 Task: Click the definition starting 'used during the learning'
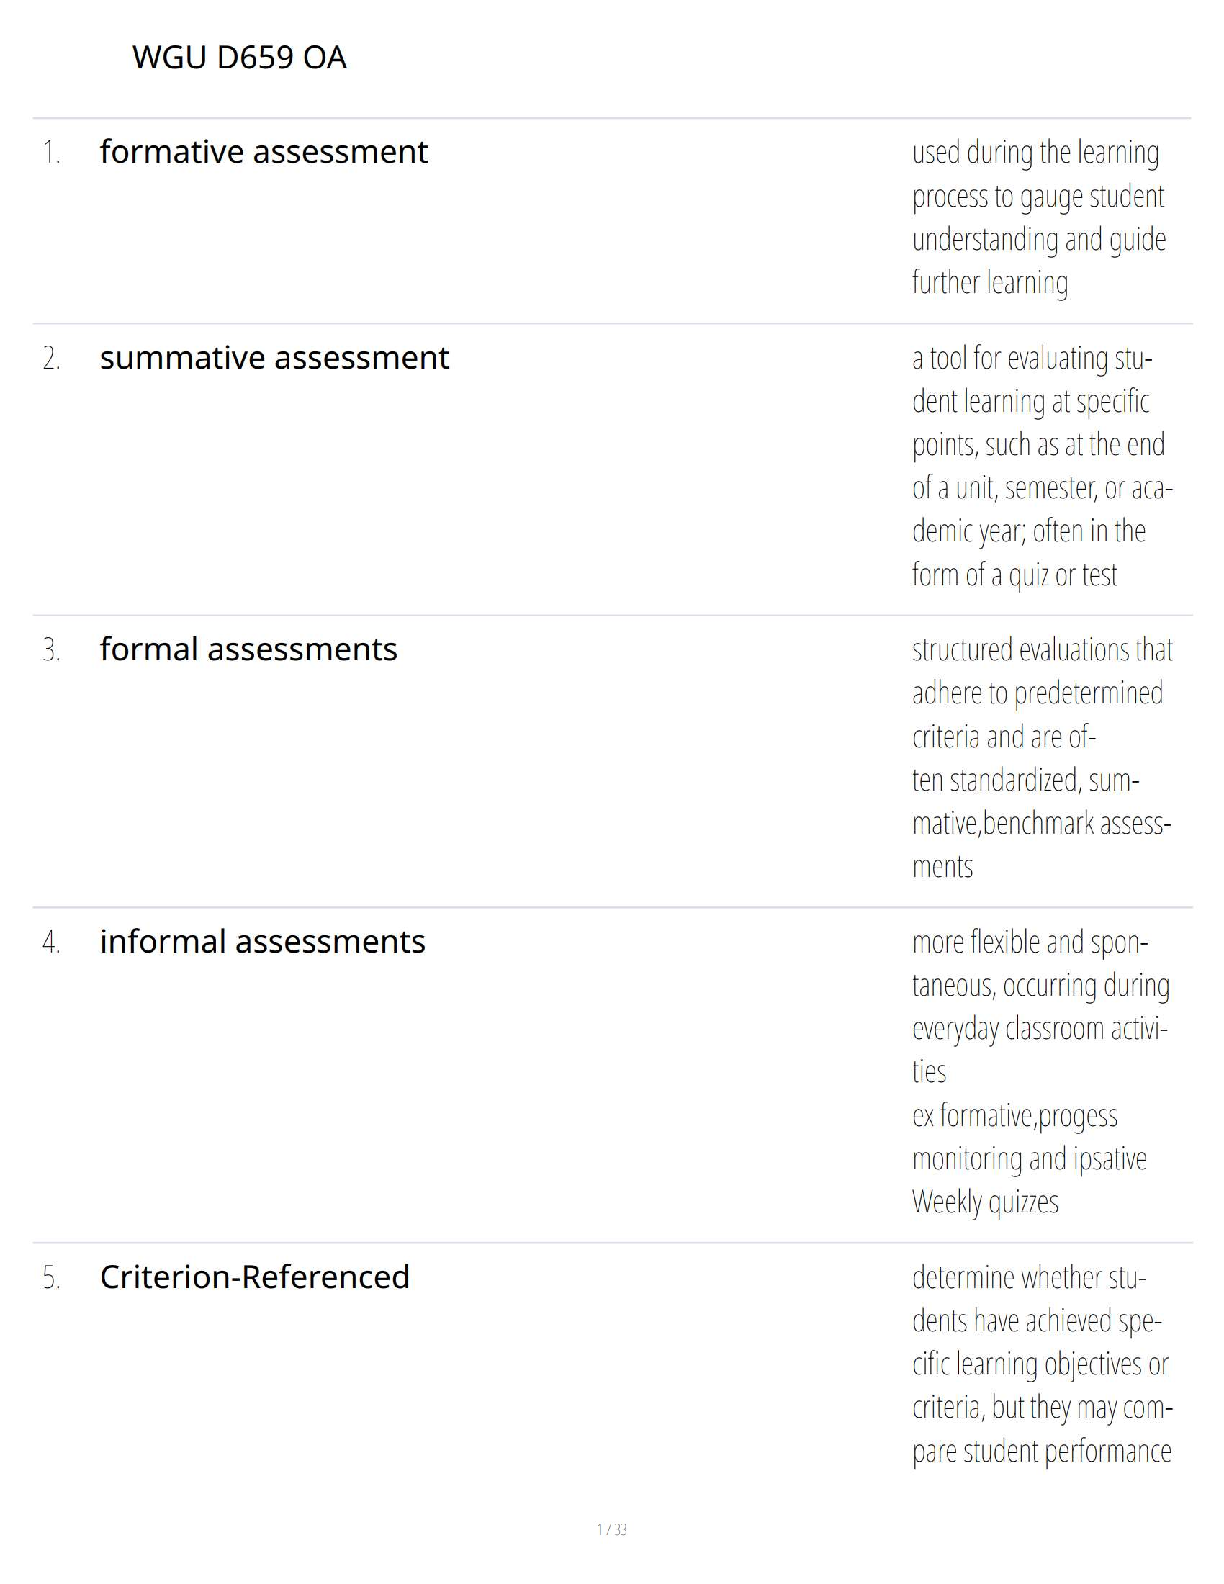1039,218
